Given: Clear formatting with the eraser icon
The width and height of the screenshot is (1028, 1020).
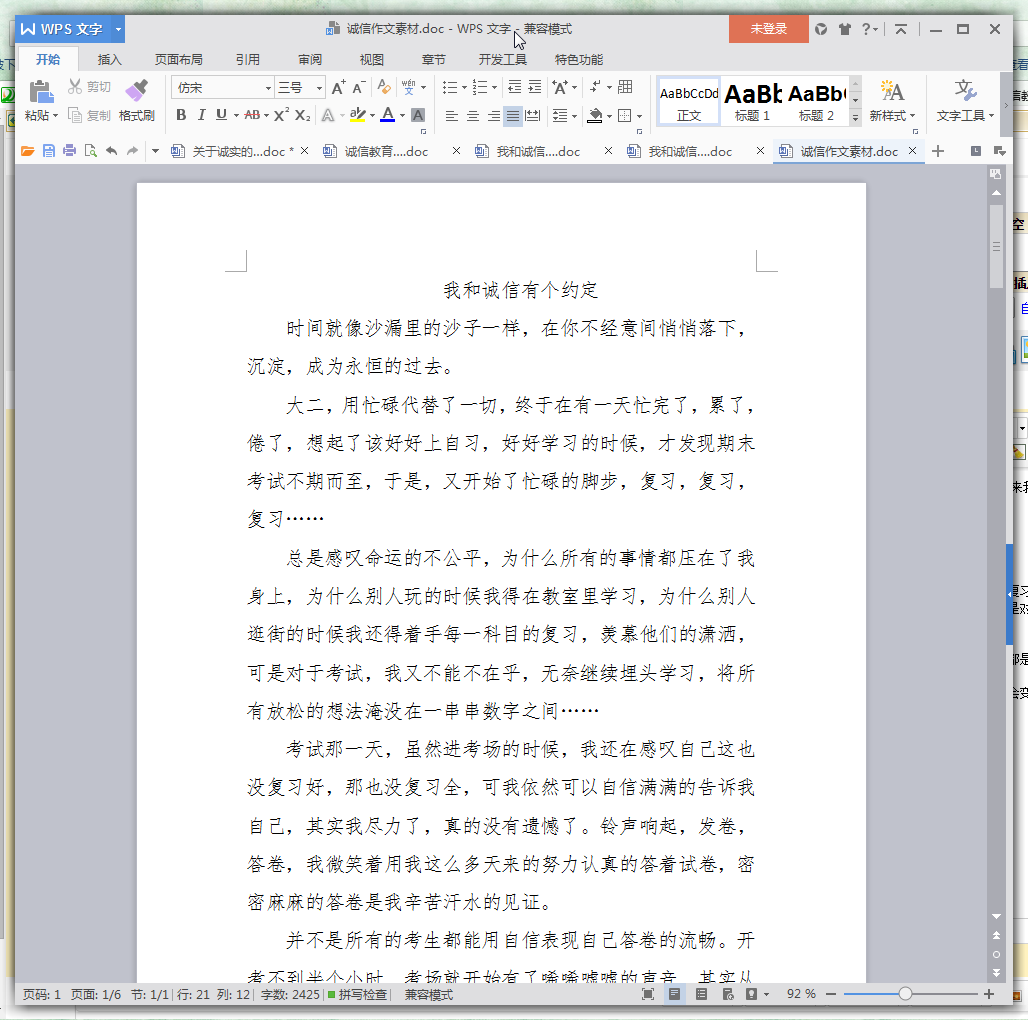Looking at the screenshot, I should (x=384, y=87).
